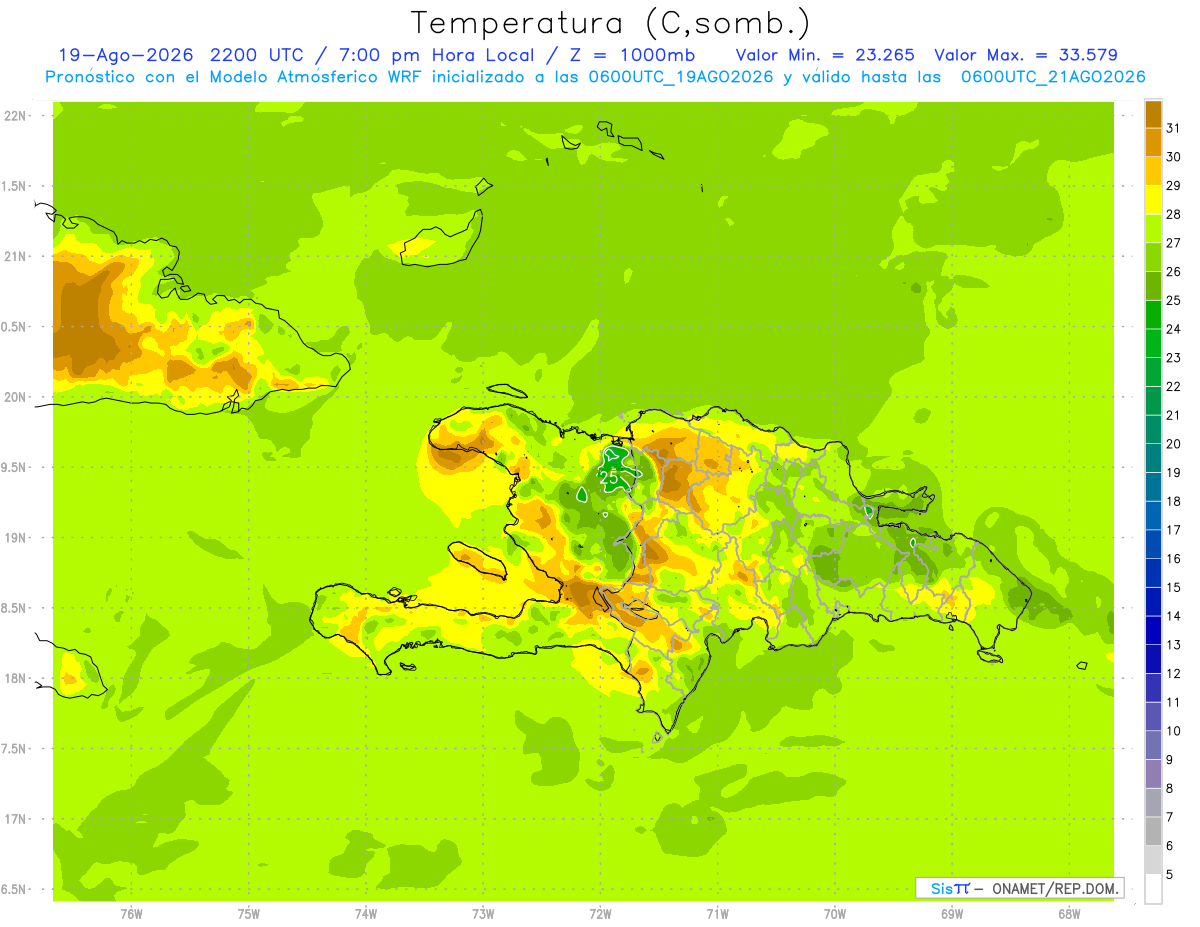Screen dimensions: 1200x927
Task: Click the '25' contour label over Haiti
Action: 608,477
